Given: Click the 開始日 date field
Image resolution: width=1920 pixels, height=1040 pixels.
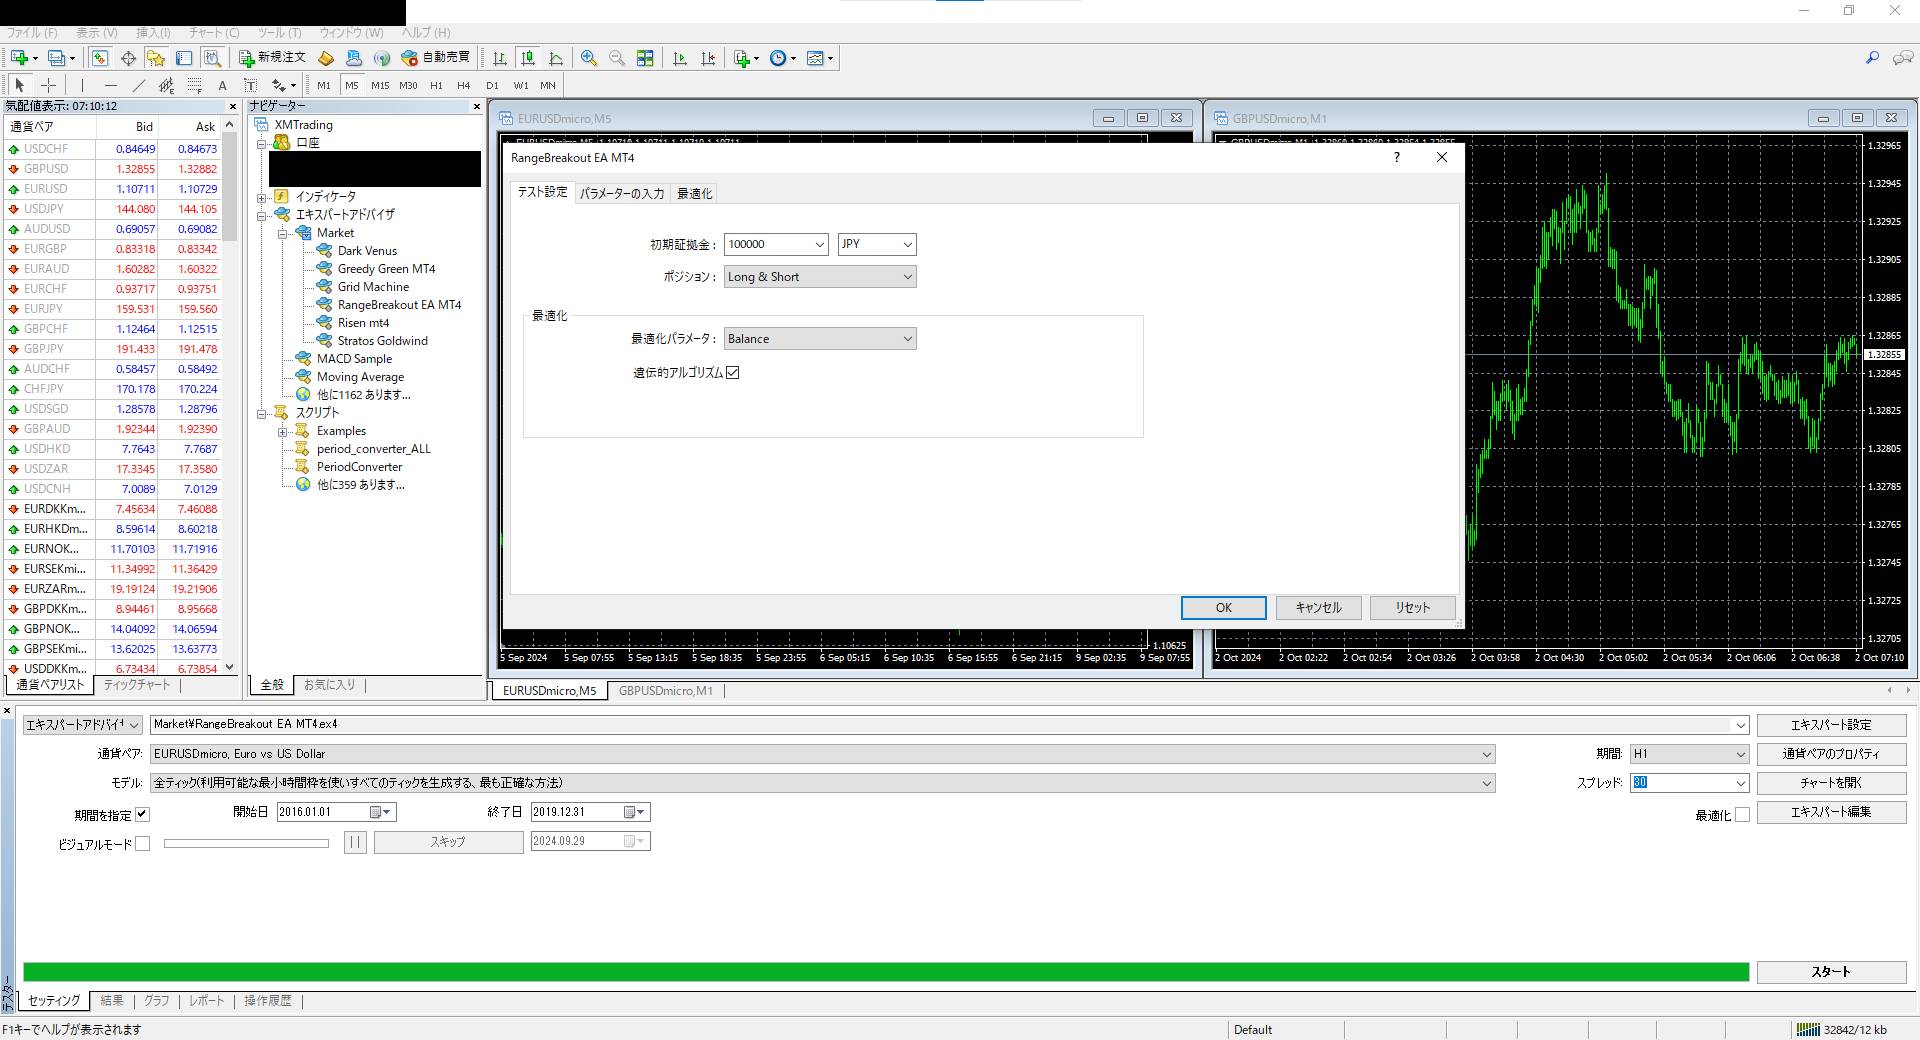Looking at the screenshot, I should (336, 812).
